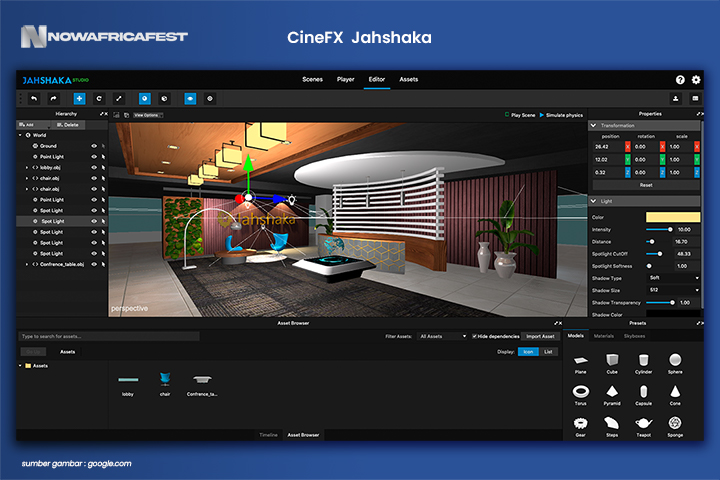Toggle visibility eye for highlighted Spot Light
This screenshot has width=720, height=480.
coord(94,221)
